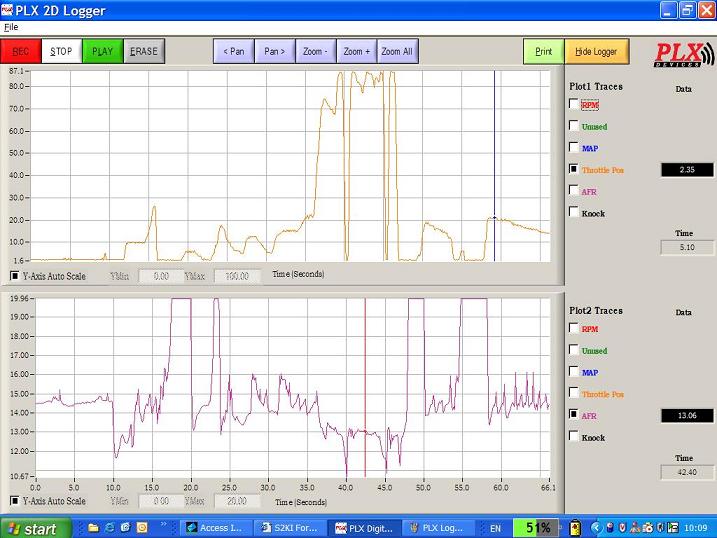This screenshot has height=538, width=717.
Task: Click the Zoom - button
Action: [316, 51]
